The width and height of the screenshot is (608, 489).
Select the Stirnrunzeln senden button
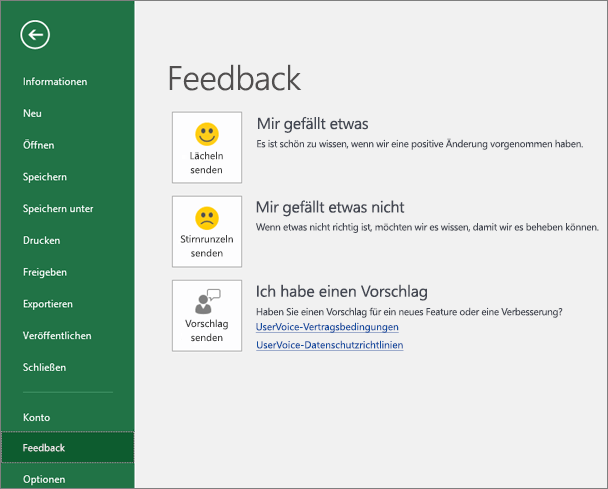207,232
